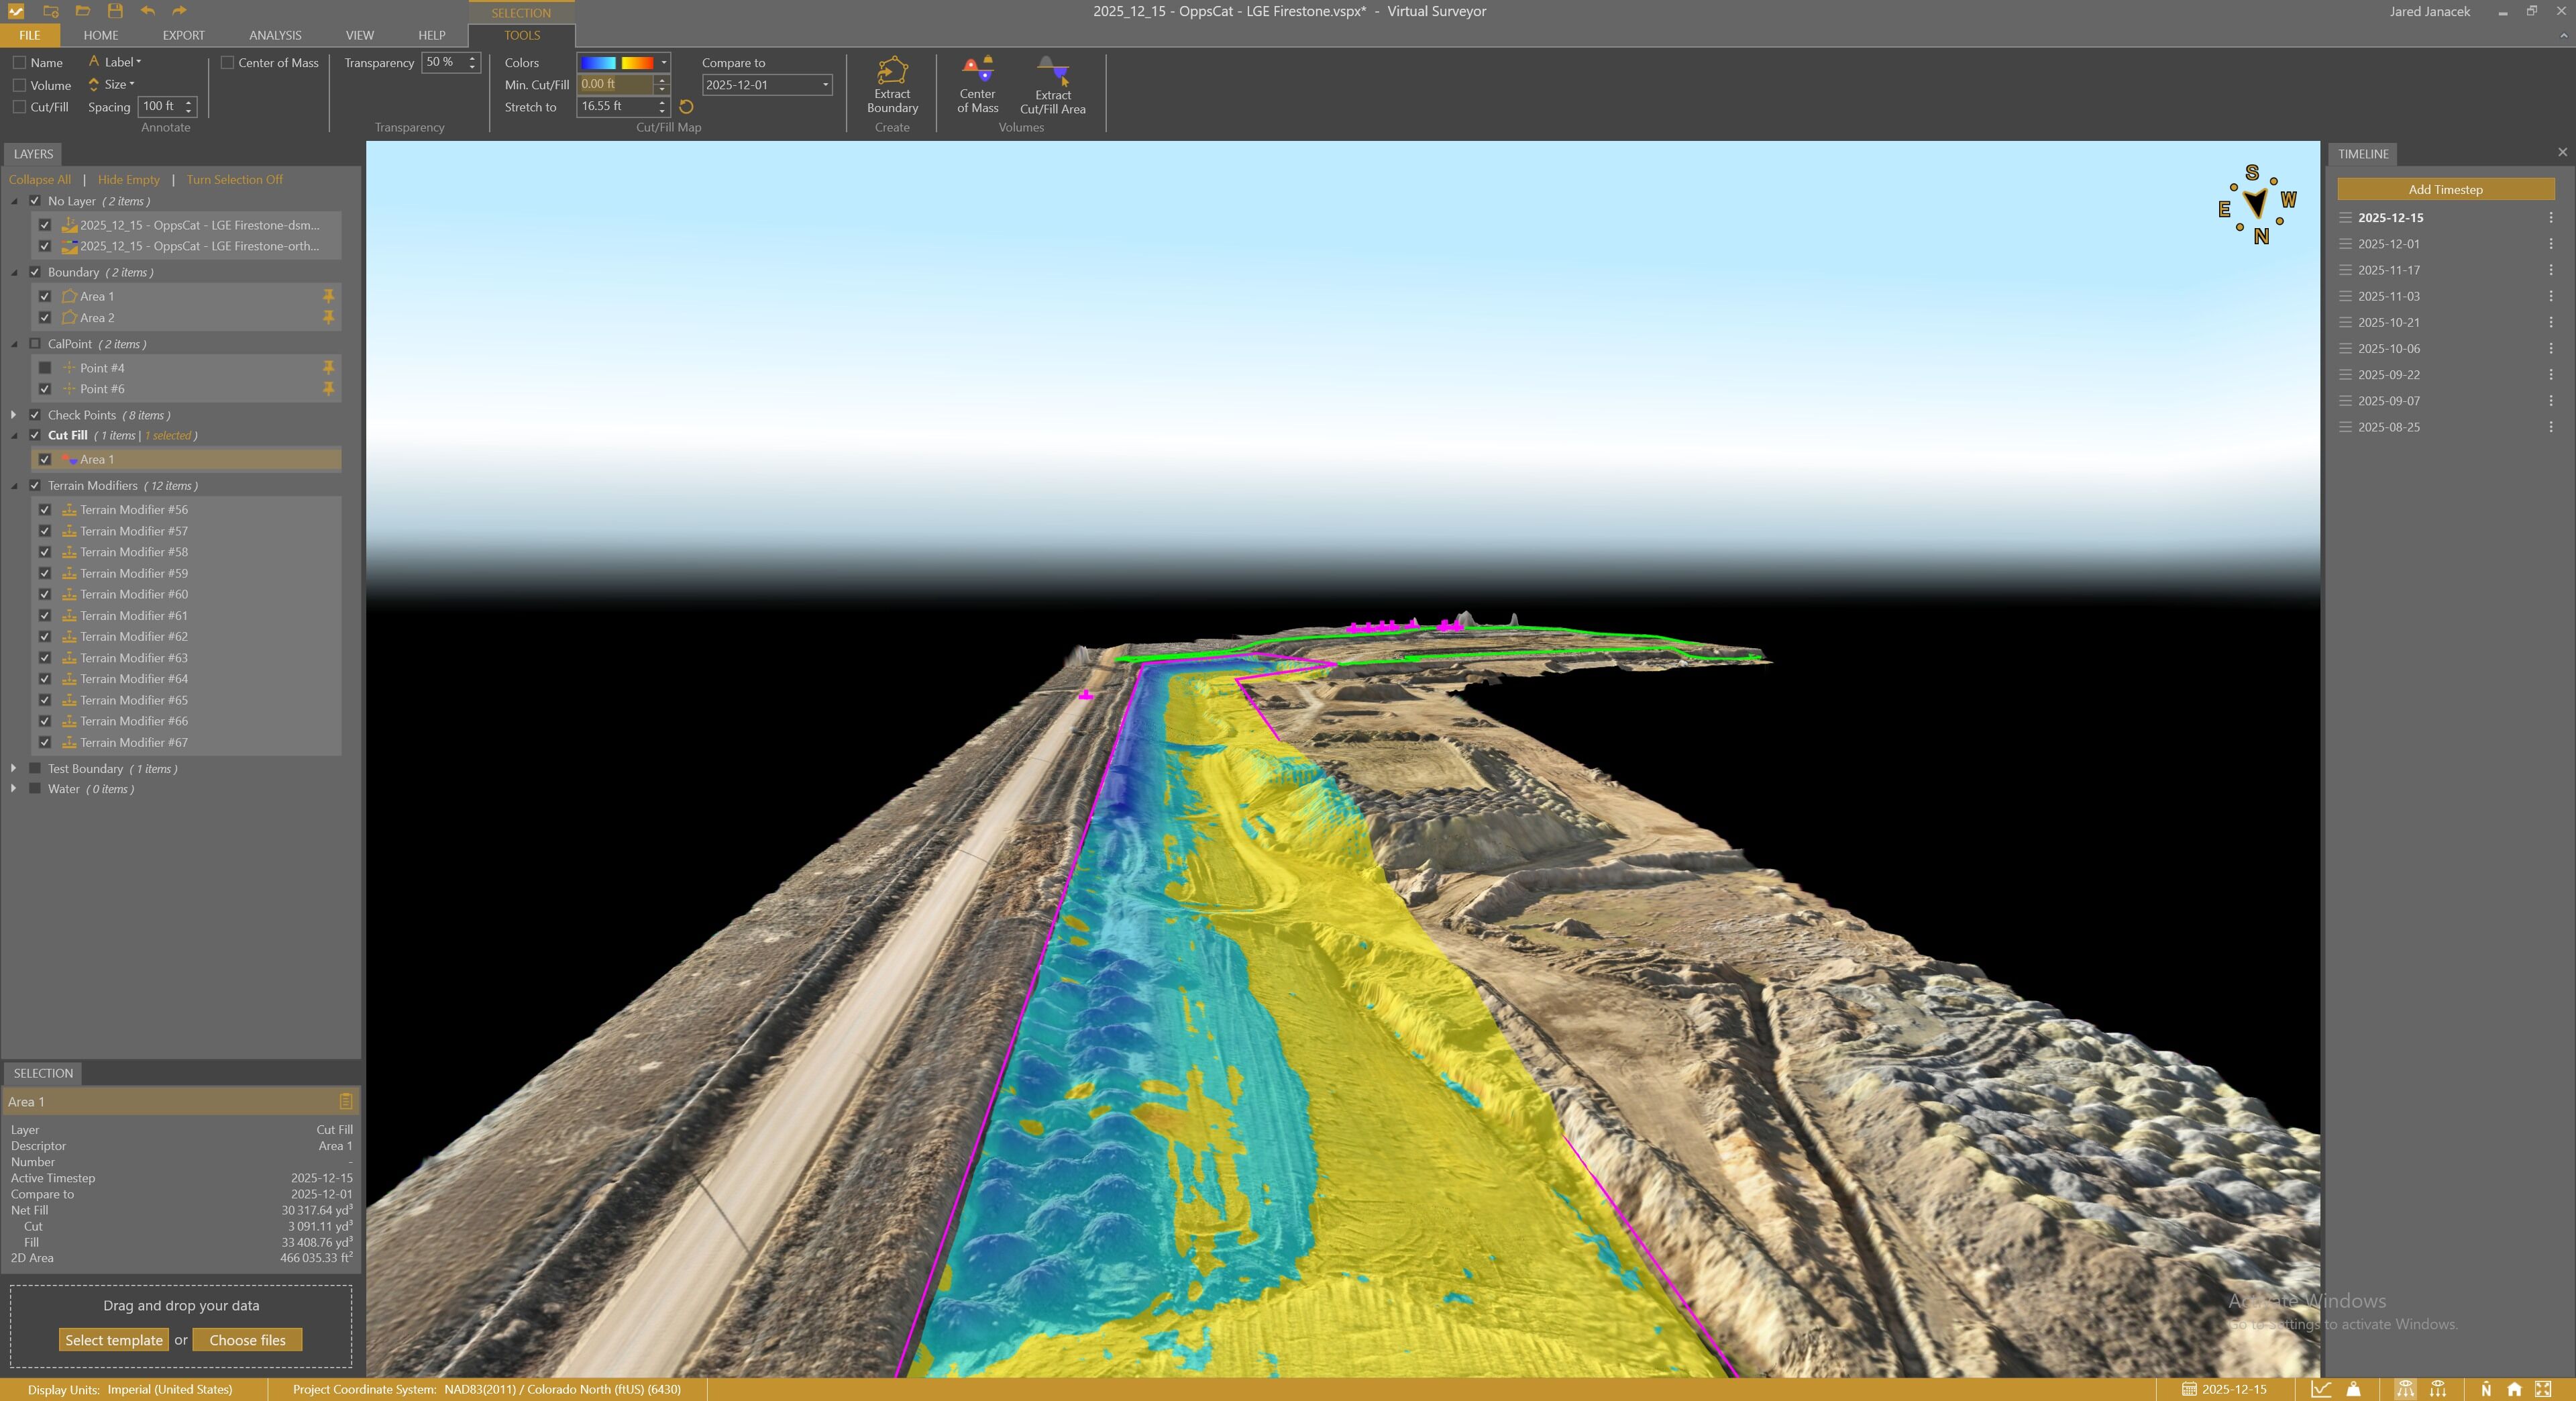This screenshot has width=2576, height=1401.
Task: Click Turn Selection Off link
Action: pos(234,180)
